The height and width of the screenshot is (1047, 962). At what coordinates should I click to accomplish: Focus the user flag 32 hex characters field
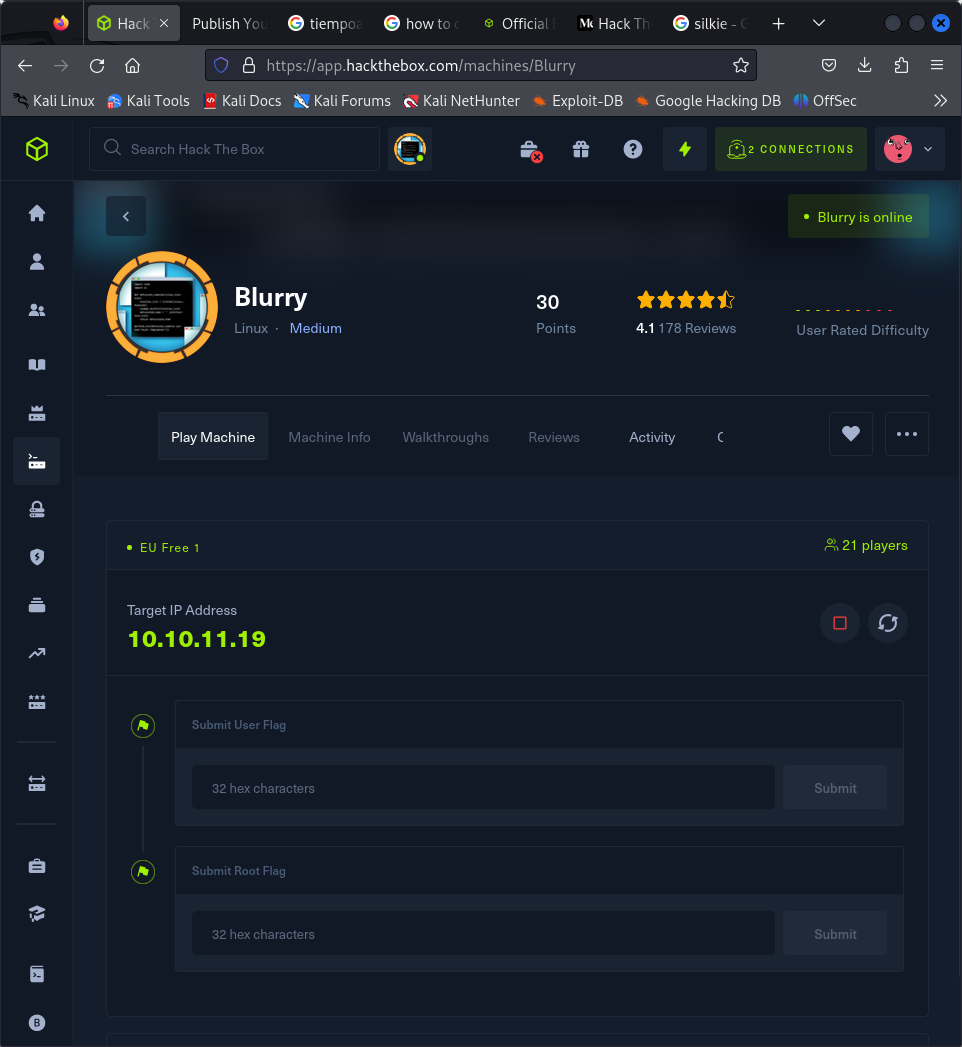click(483, 788)
